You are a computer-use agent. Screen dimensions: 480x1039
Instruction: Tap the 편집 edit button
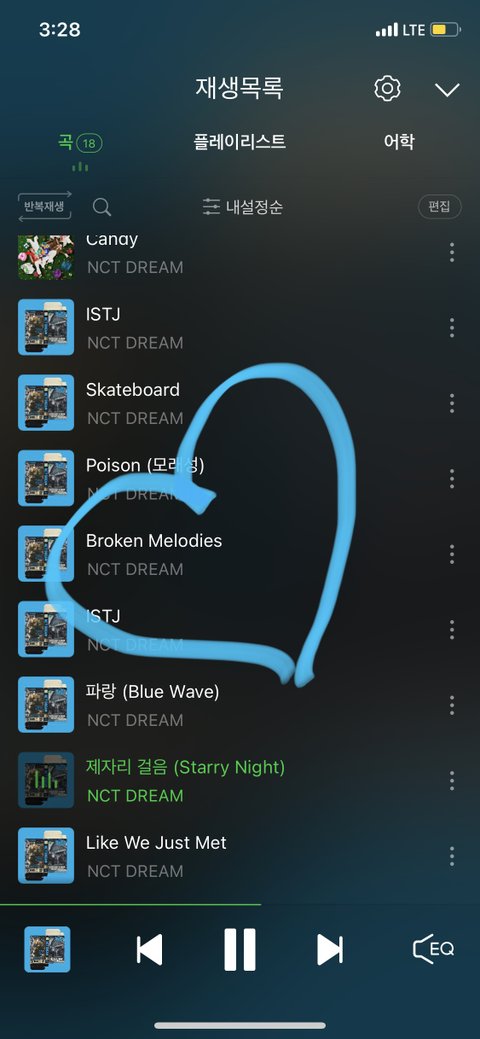[439, 207]
